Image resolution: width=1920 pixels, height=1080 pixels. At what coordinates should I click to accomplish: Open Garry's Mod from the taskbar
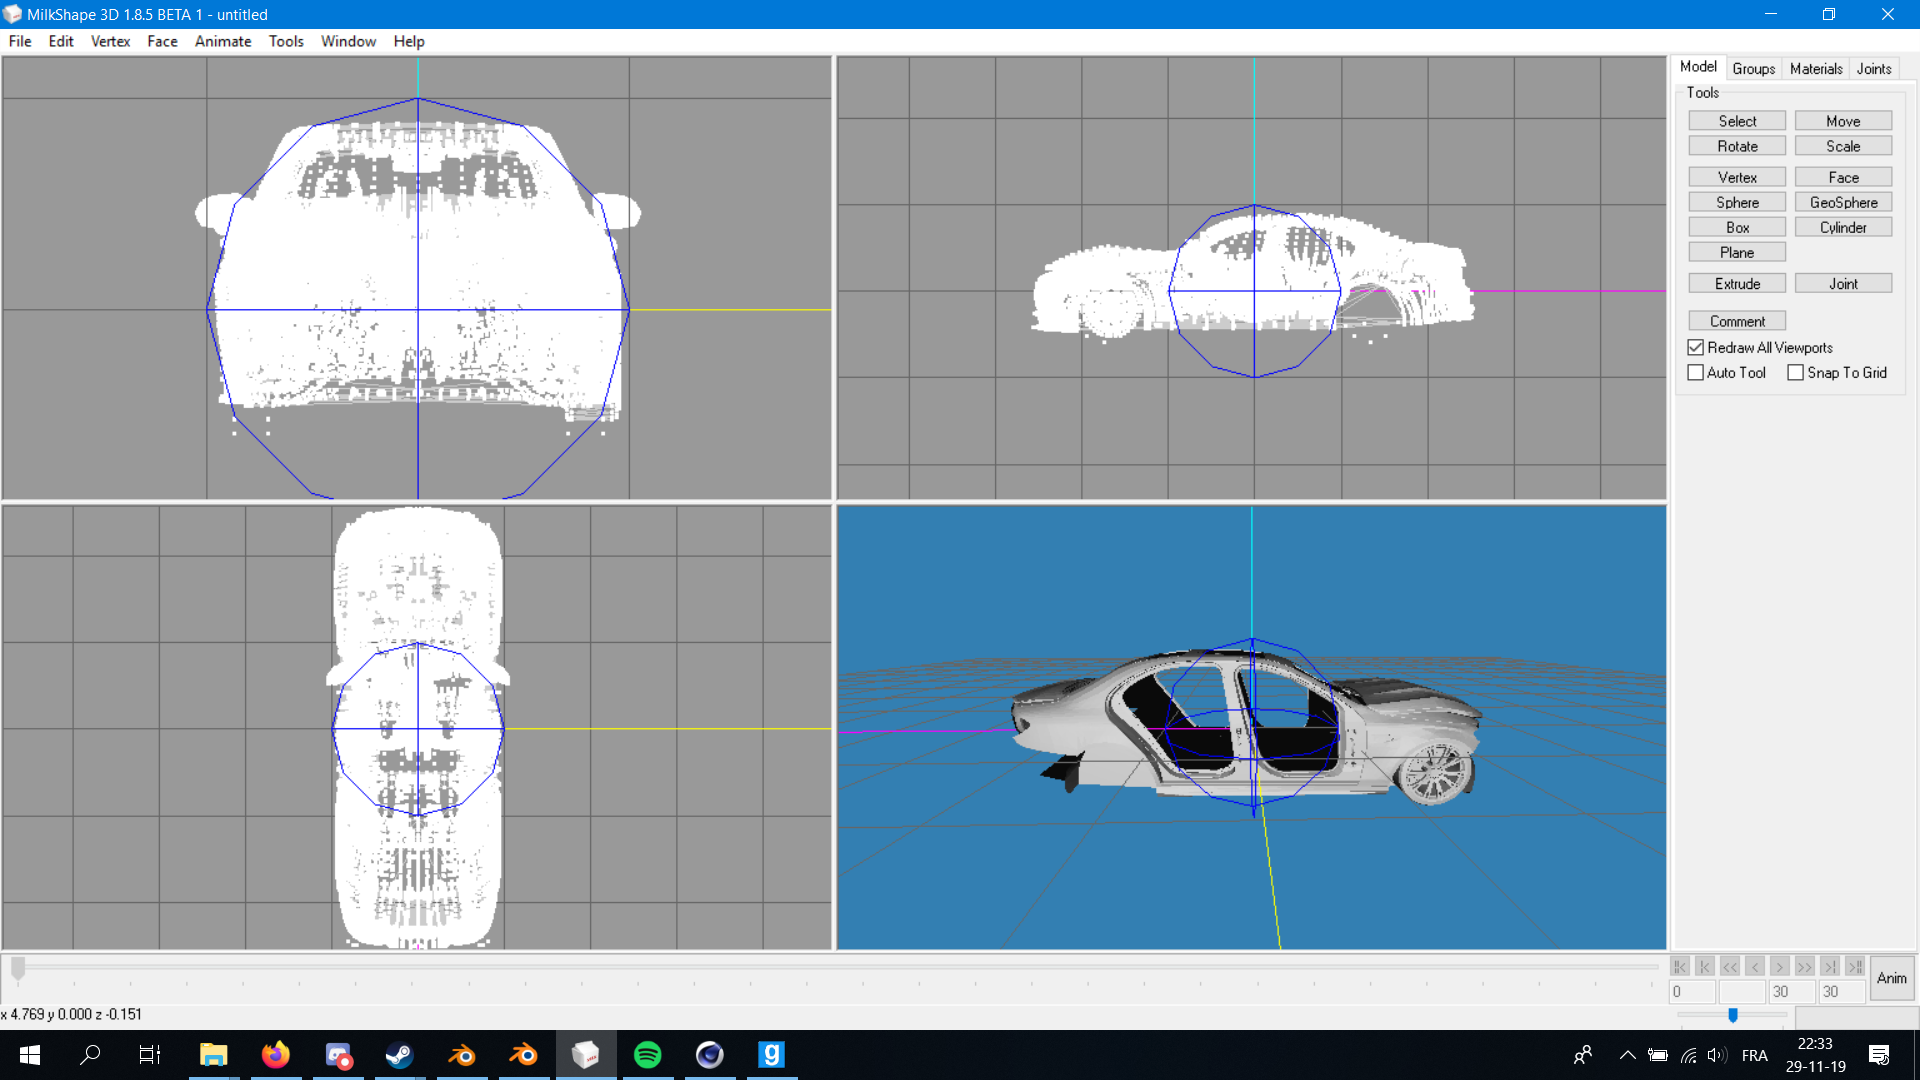pyautogui.click(x=771, y=1055)
